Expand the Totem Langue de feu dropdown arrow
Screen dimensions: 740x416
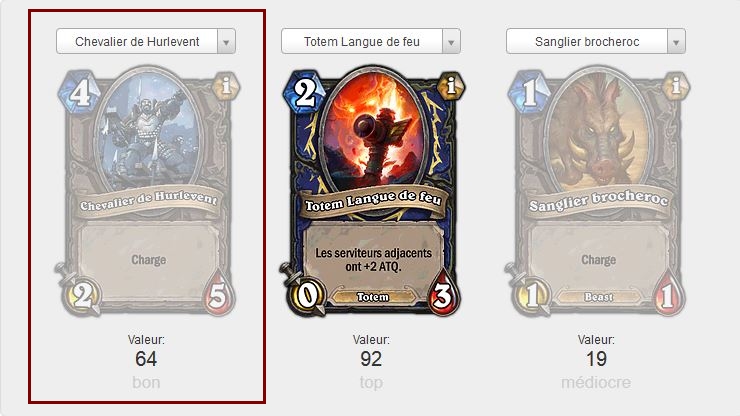click(451, 42)
